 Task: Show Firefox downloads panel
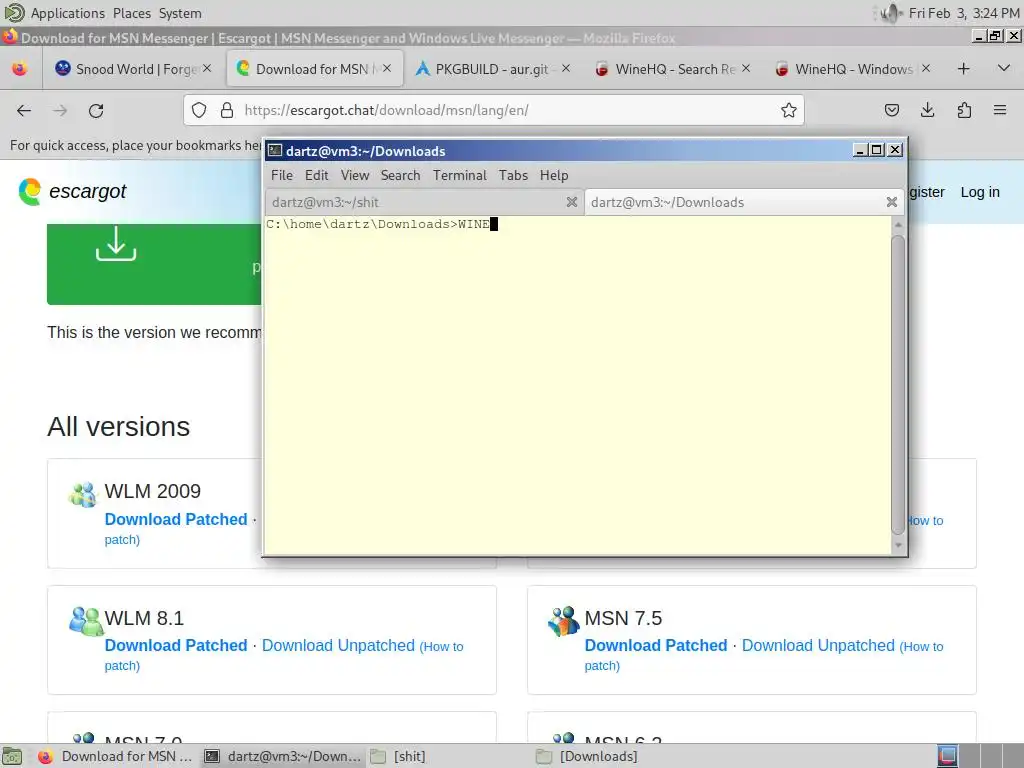coord(927,110)
